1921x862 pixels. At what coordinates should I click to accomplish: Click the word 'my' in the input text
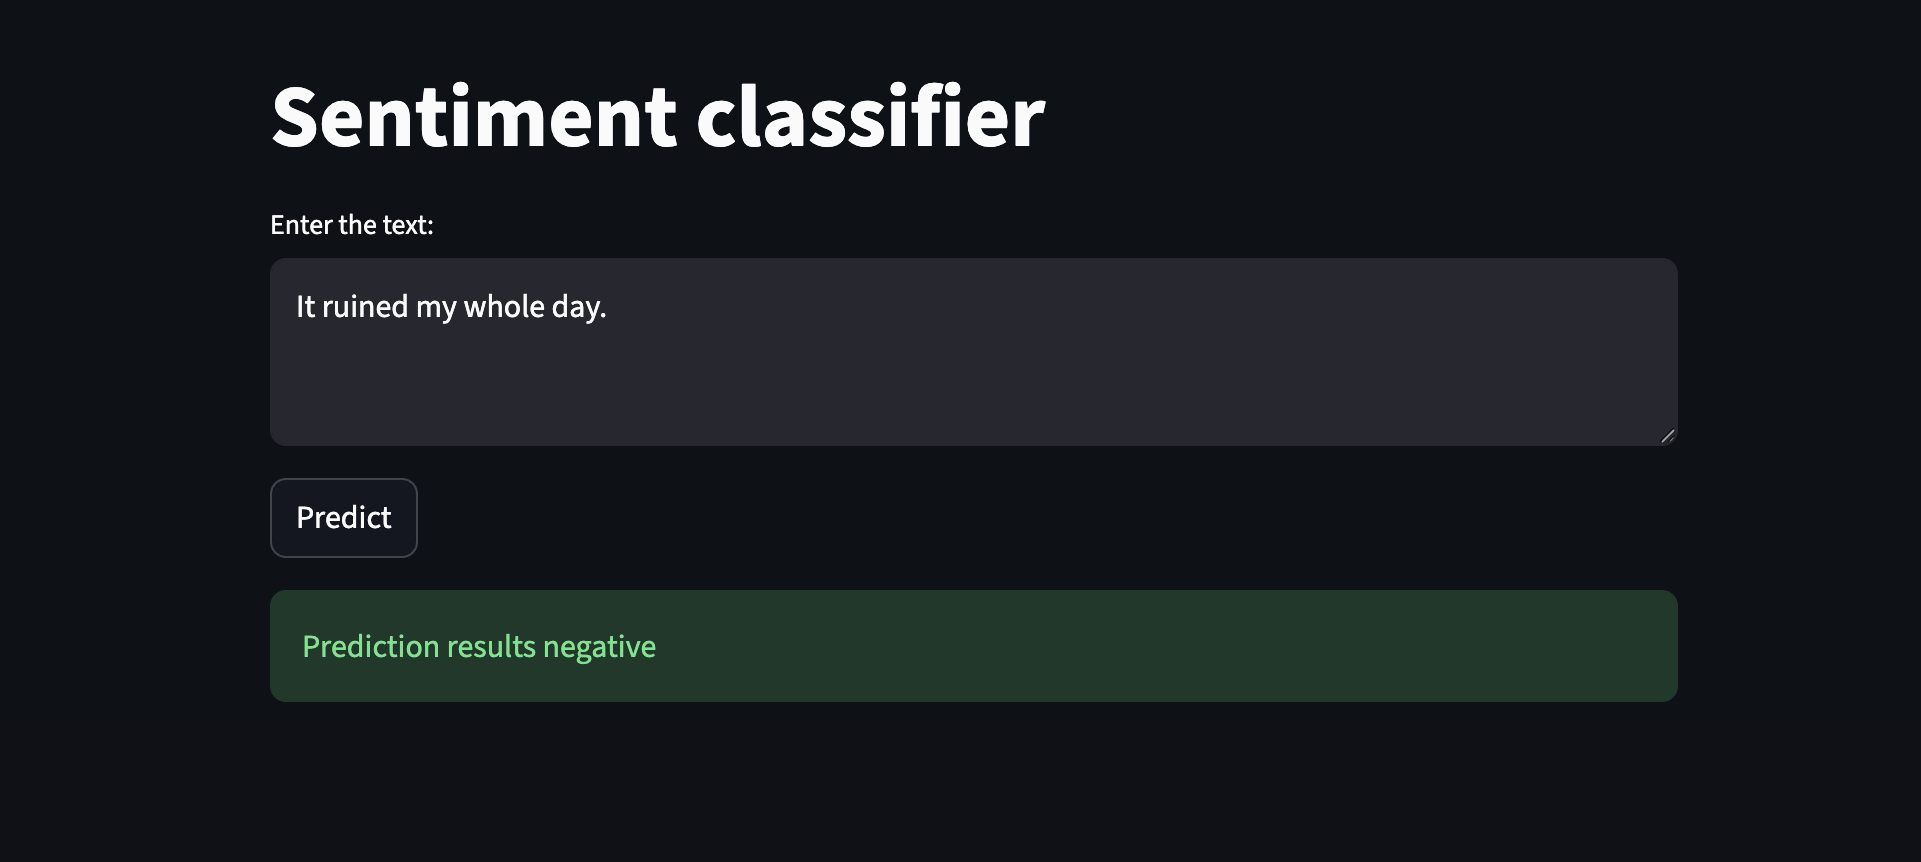[x=436, y=307]
